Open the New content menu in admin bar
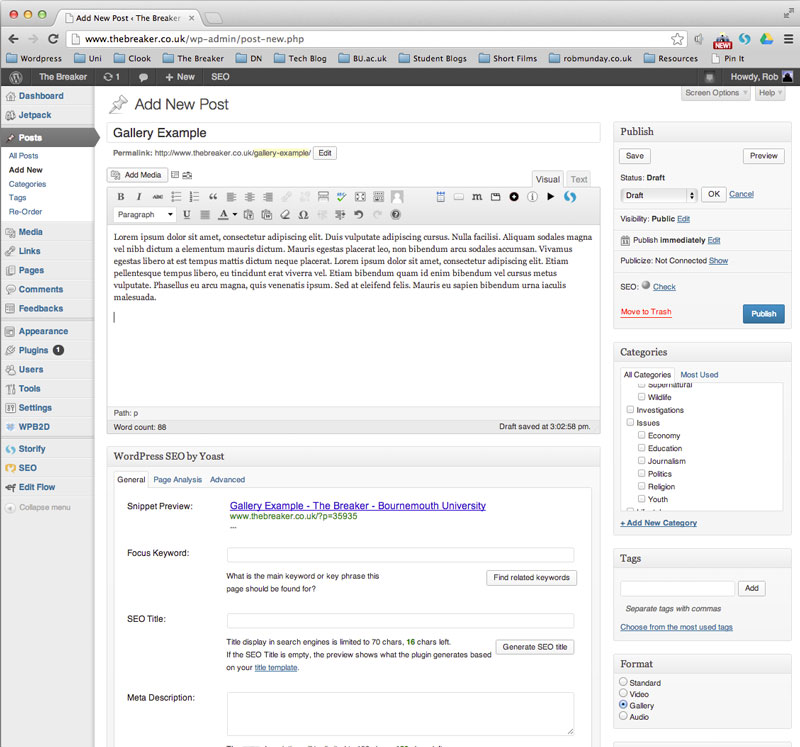The width and height of the screenshot is (800, 747). [180, 77]
